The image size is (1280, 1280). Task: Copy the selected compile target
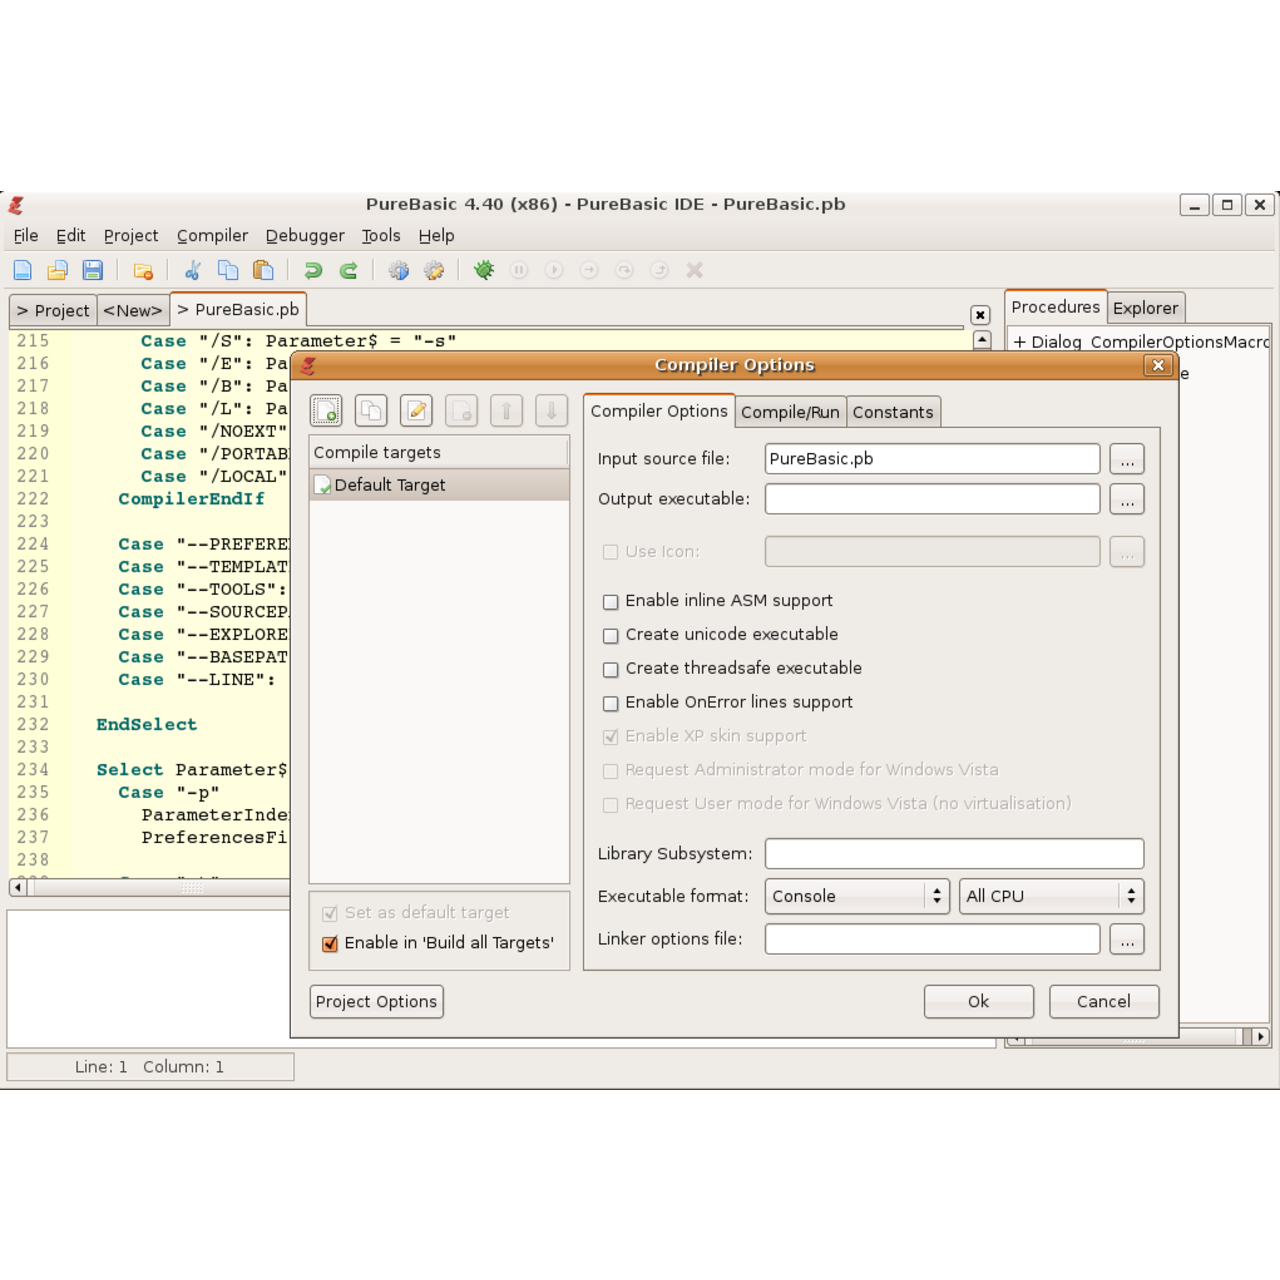371,410
